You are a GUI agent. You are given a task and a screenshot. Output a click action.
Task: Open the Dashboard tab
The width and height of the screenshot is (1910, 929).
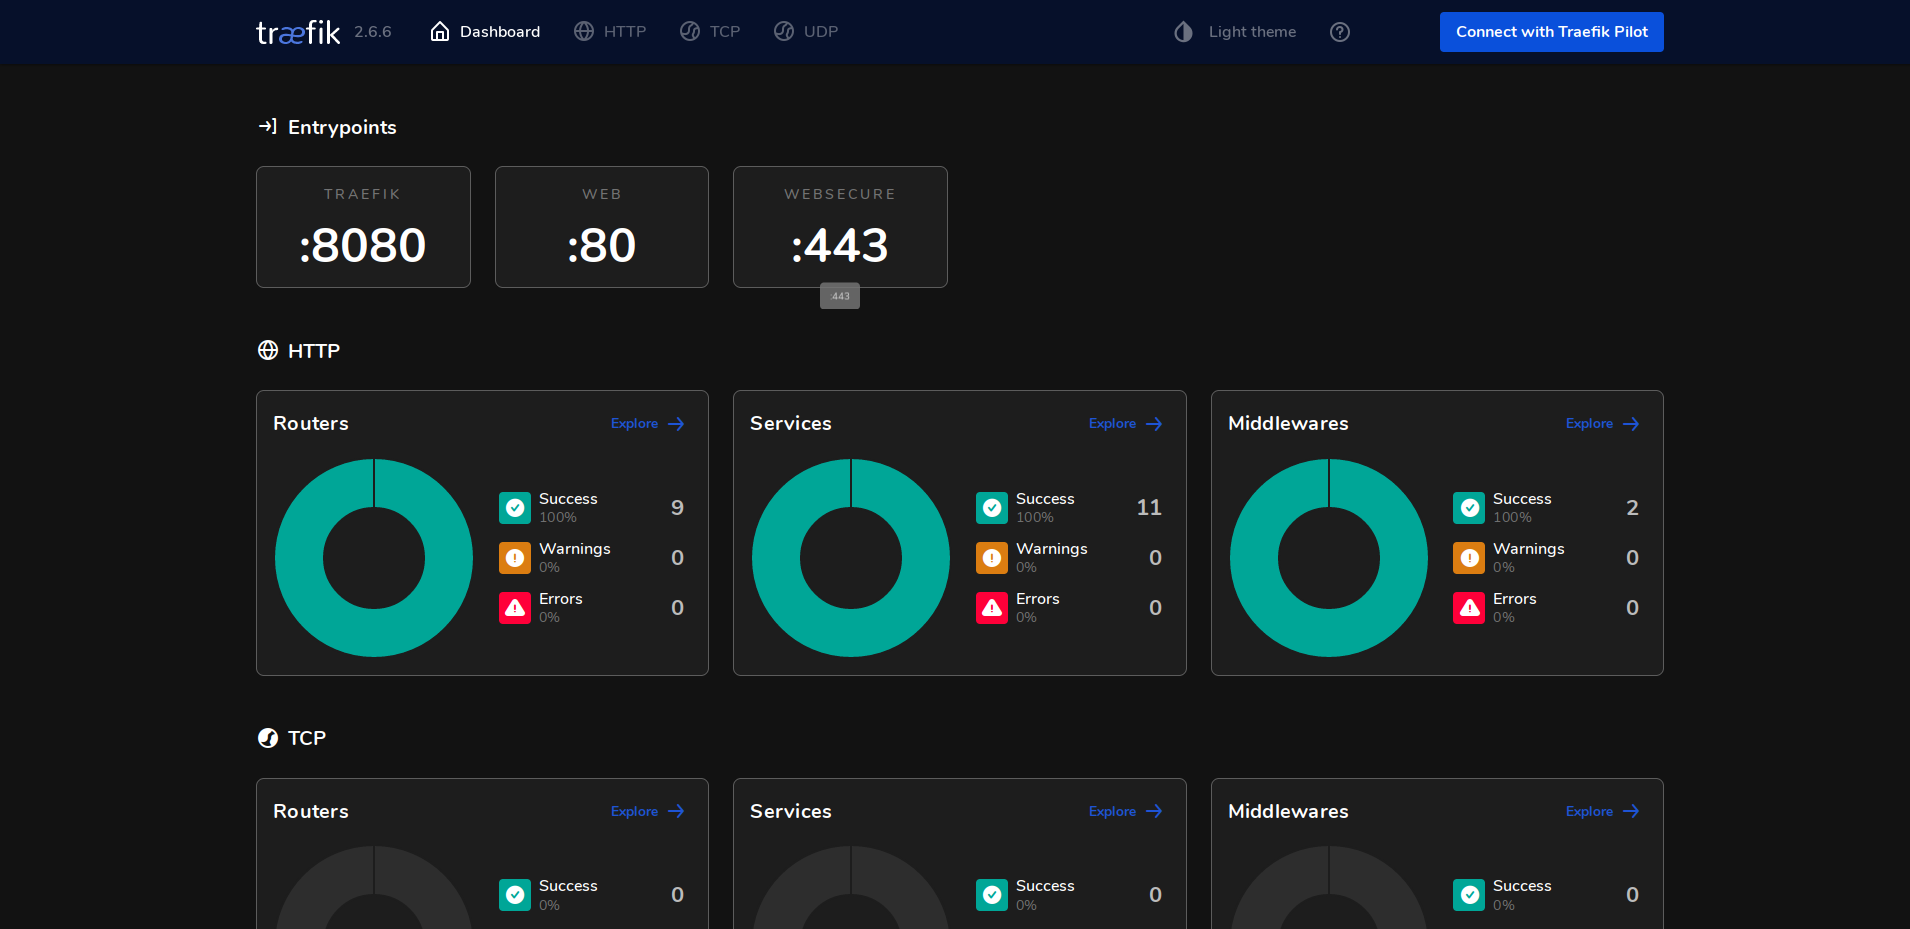(485, 32)
